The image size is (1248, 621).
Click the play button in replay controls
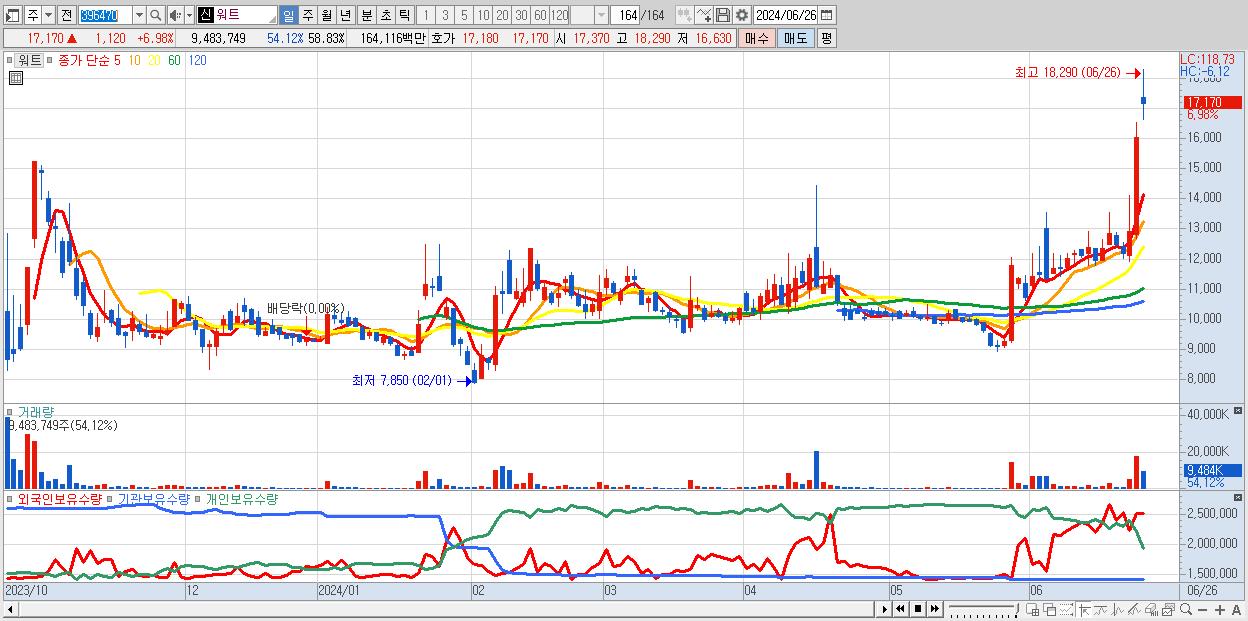885,608
